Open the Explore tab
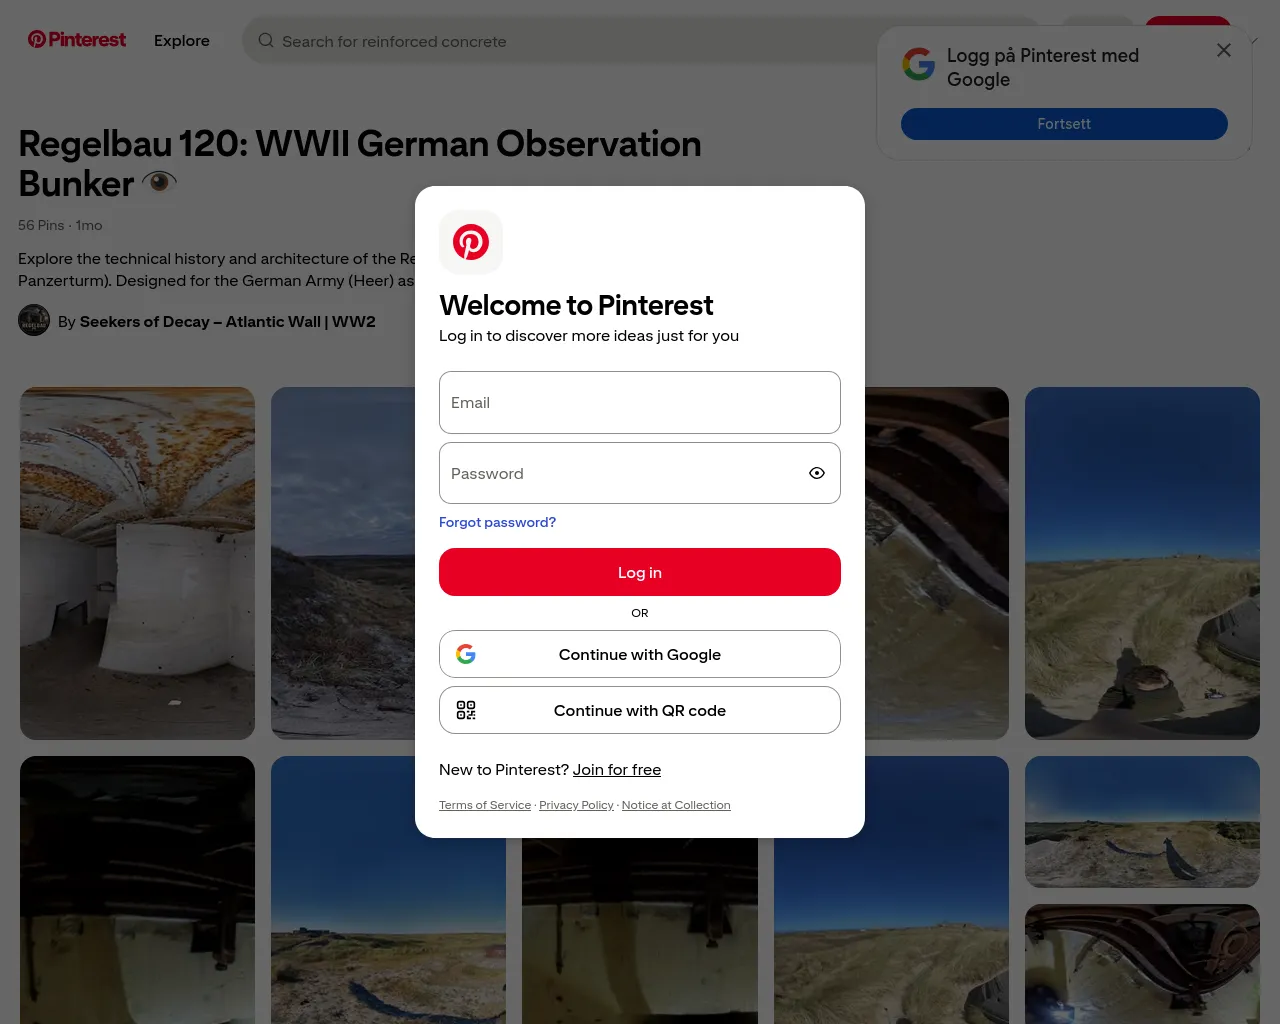This screenshot has width=1280, height=1024. point(182,41)
